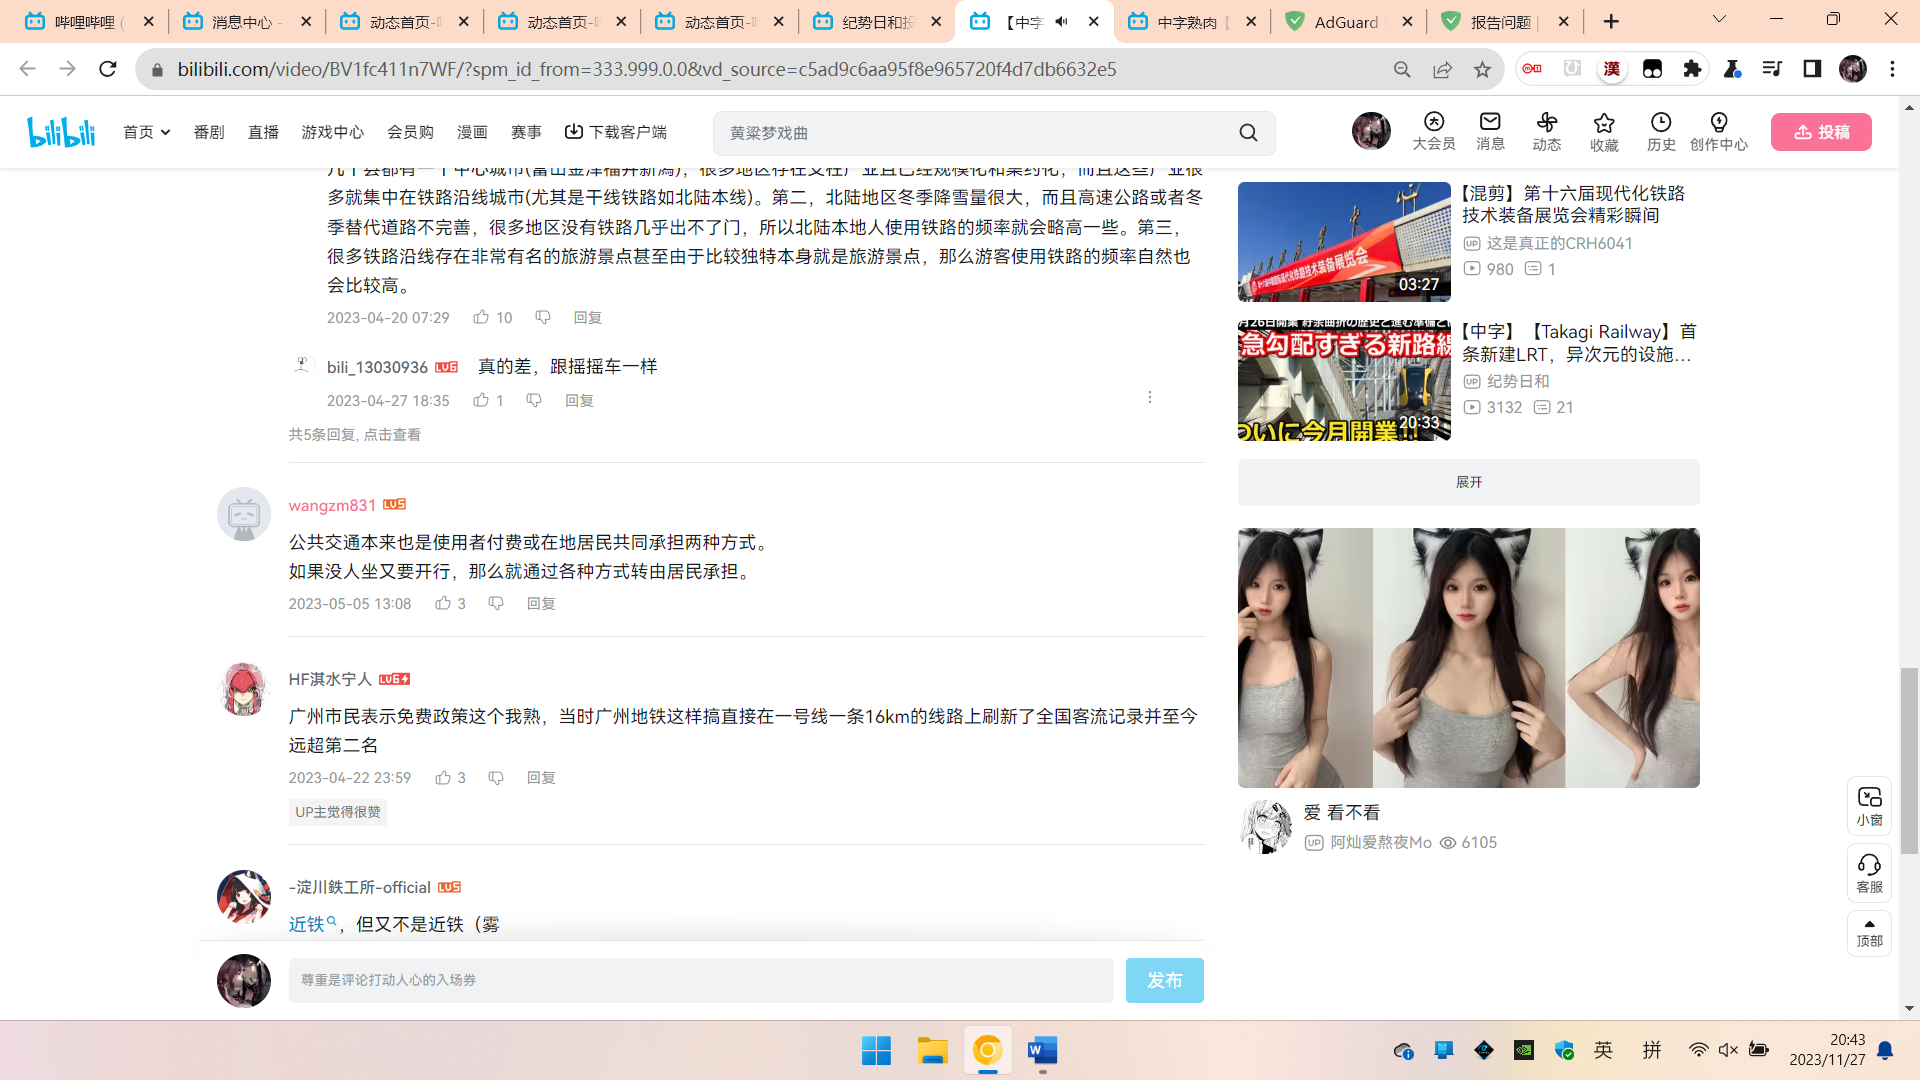1920x1080 pixels.
Task: Click the 顶部 back-to-top floating icon
Action: tap(1869, 932)
